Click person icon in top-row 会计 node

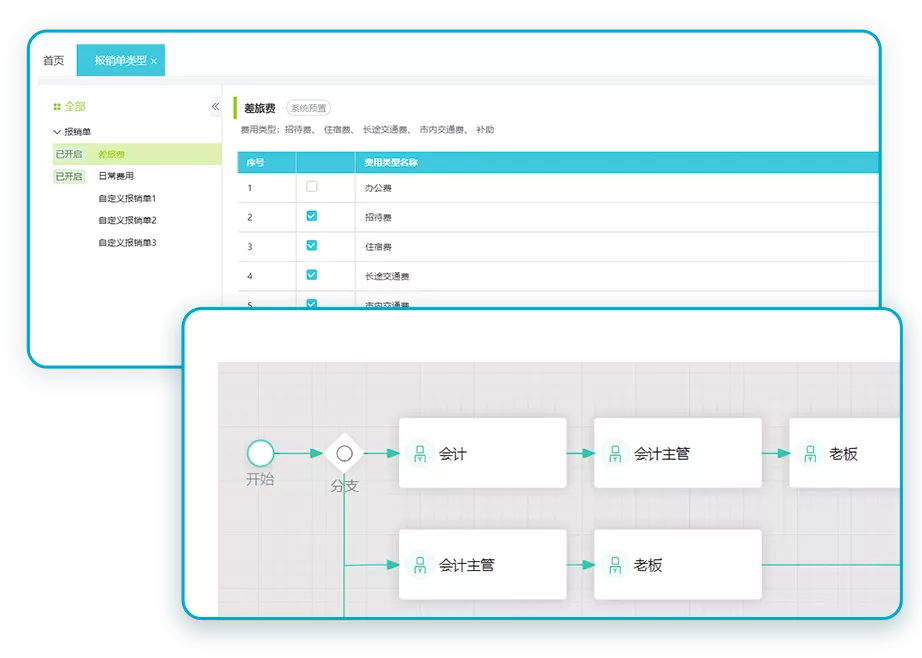[x=420, y=454]
